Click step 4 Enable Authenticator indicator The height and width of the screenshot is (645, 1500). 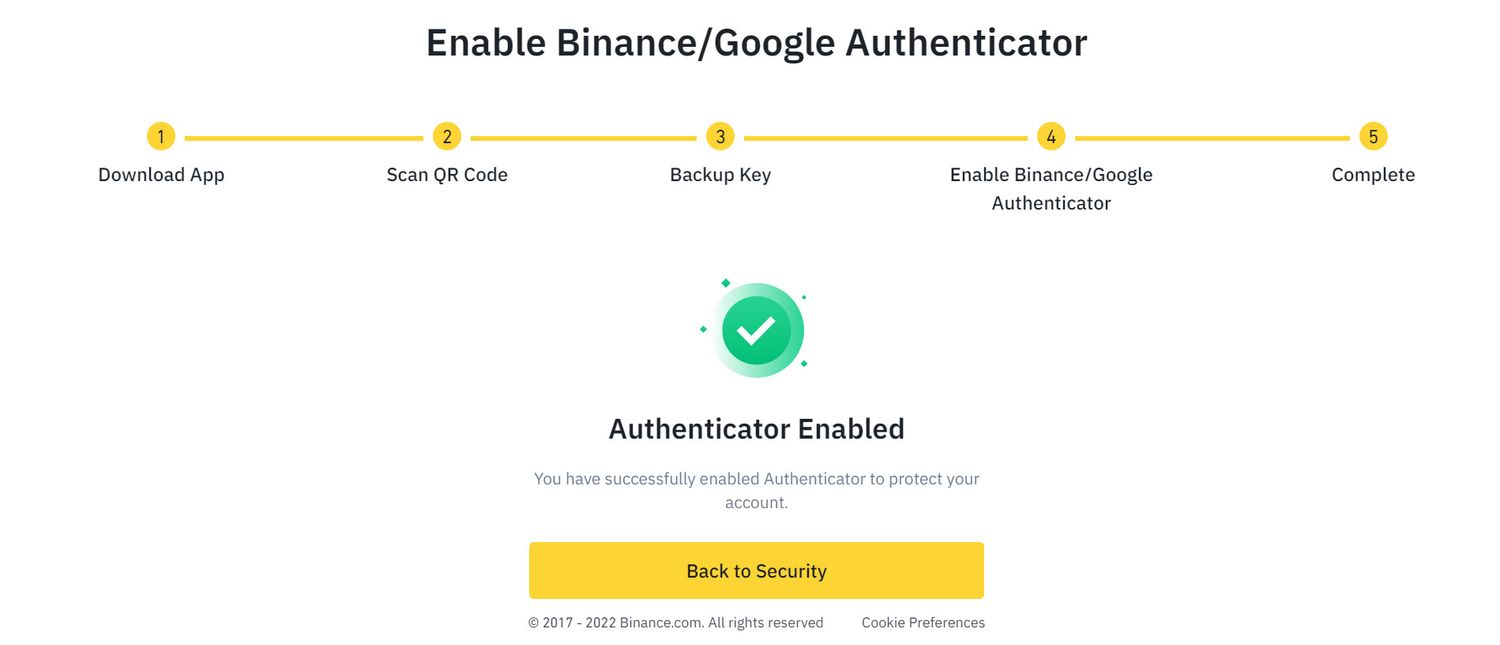[1051, 136]
